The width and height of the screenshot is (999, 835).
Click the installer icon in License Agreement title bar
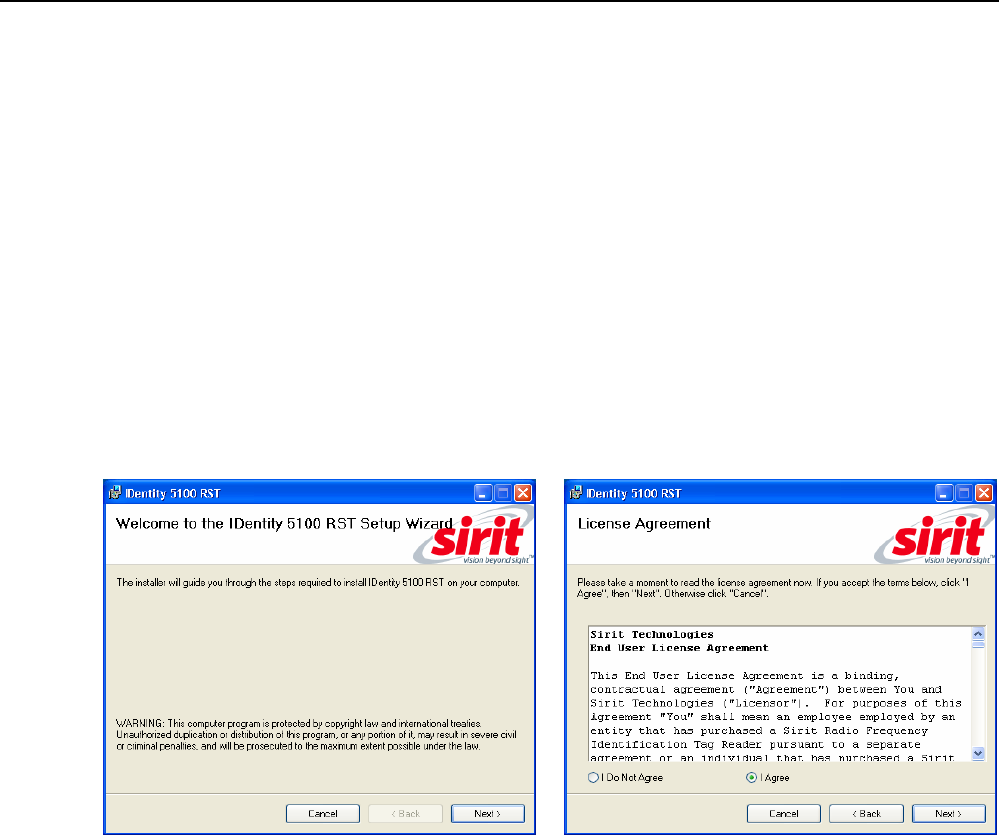576,493
